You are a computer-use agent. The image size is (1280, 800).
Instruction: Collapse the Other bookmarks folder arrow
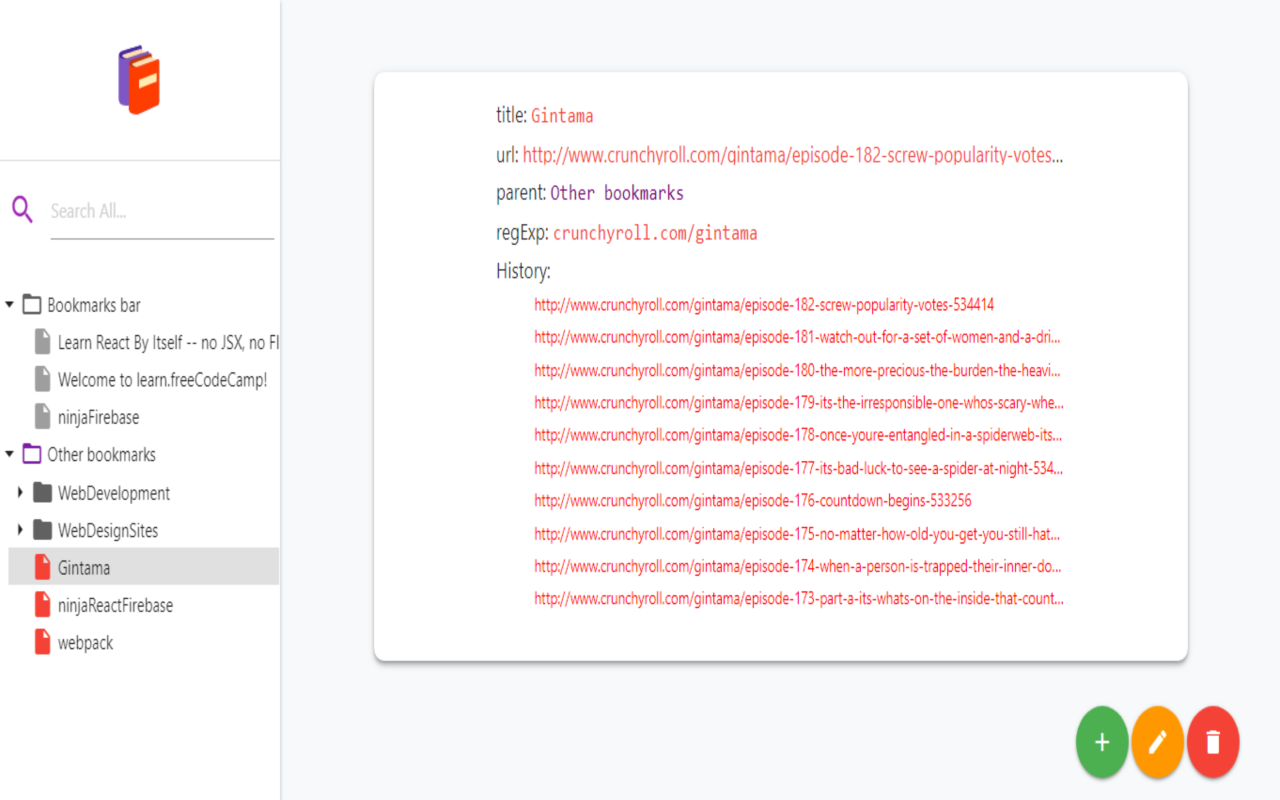(10, 454)
